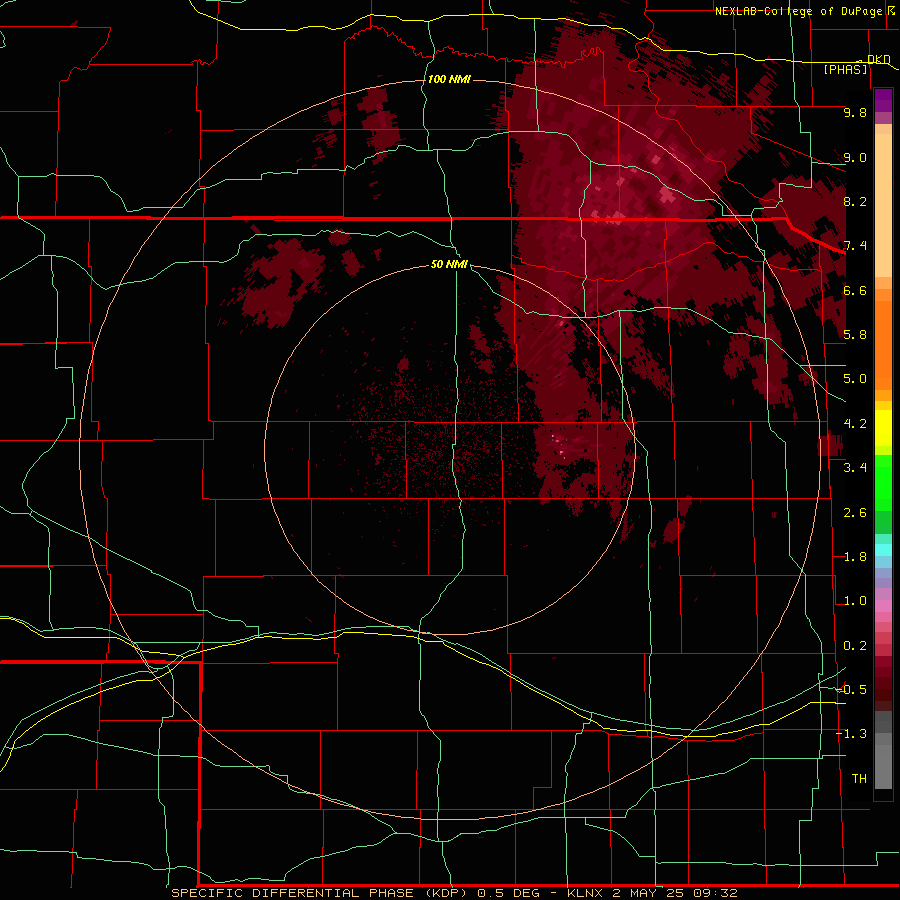This screenshot has height=900, width=900.
Task: Click the 4.2 scale value
Action: [855, 424]
